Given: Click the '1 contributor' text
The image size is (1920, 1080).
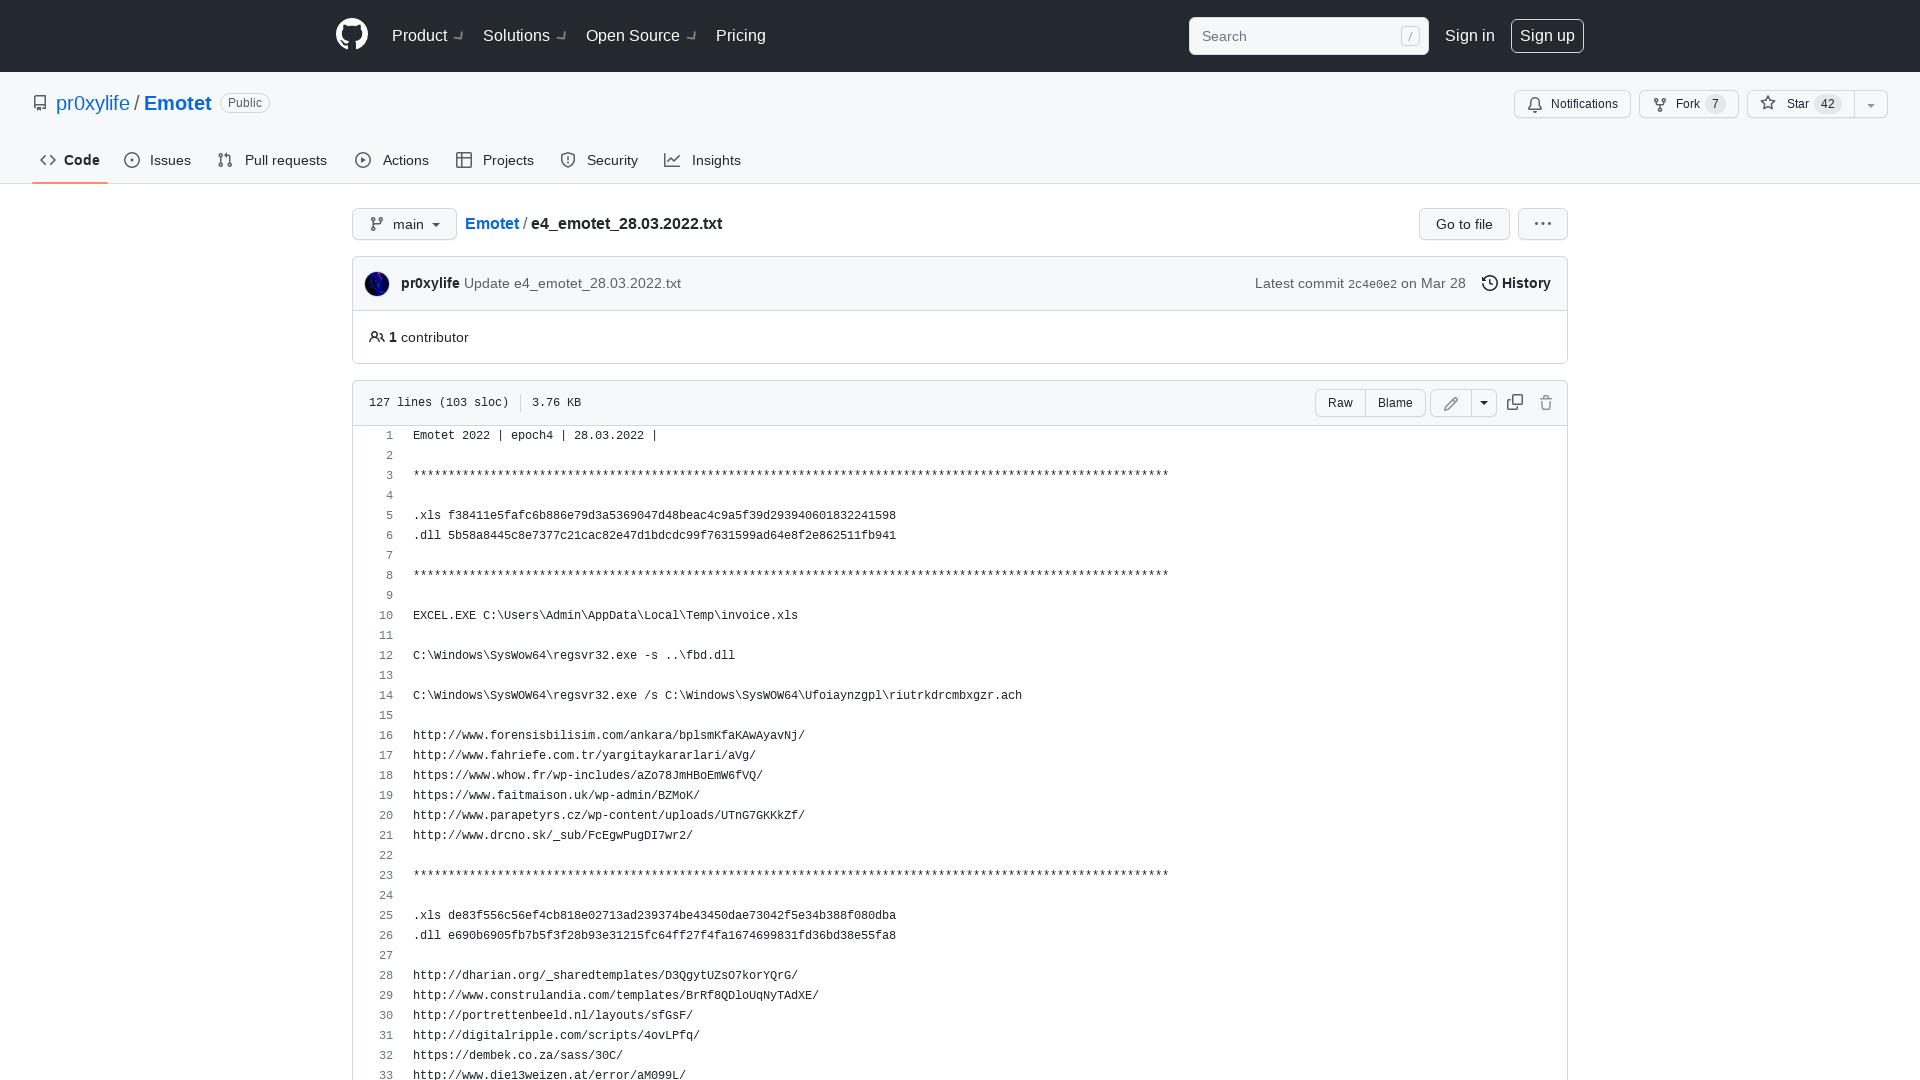Looking at the screenshot, I should point(428,337).
